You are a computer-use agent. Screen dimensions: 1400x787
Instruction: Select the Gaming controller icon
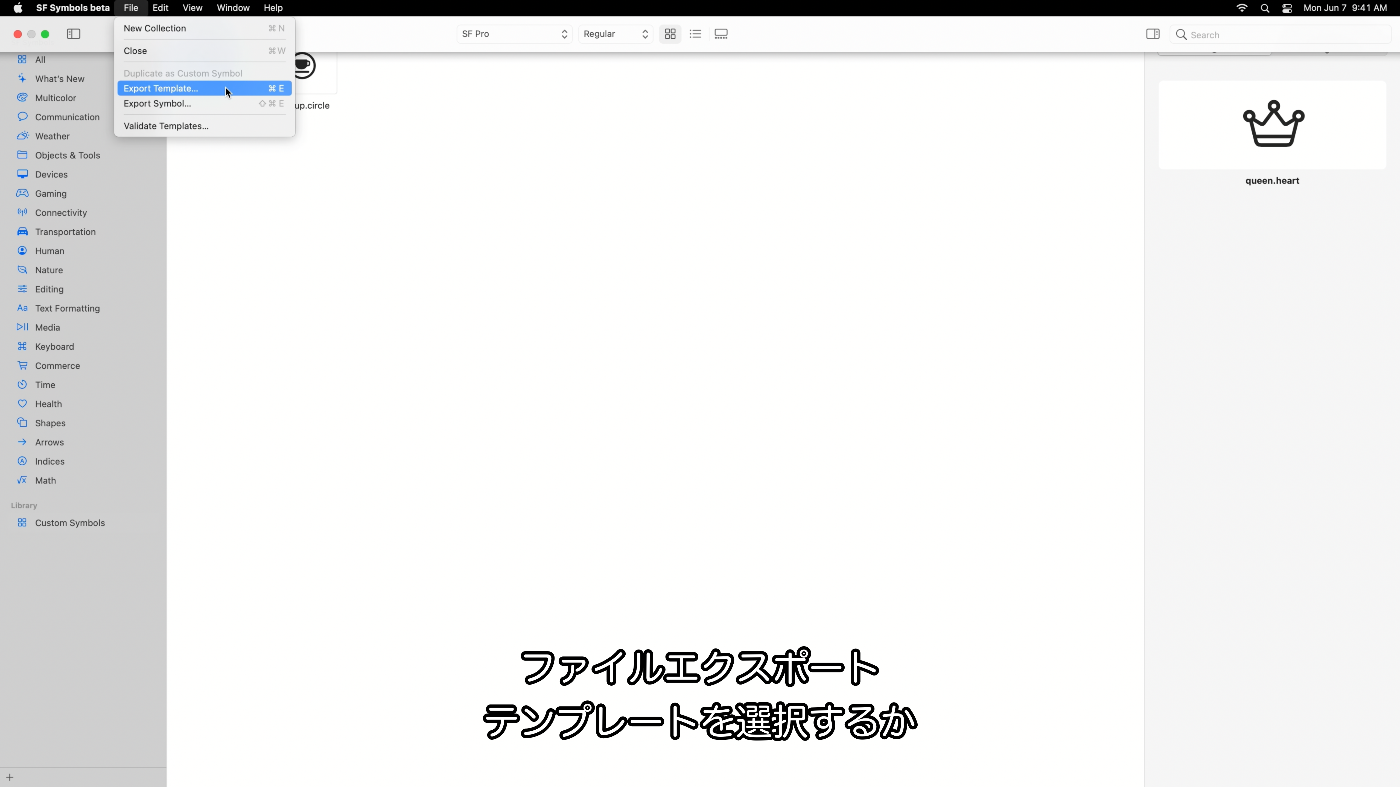coord(22,193)
